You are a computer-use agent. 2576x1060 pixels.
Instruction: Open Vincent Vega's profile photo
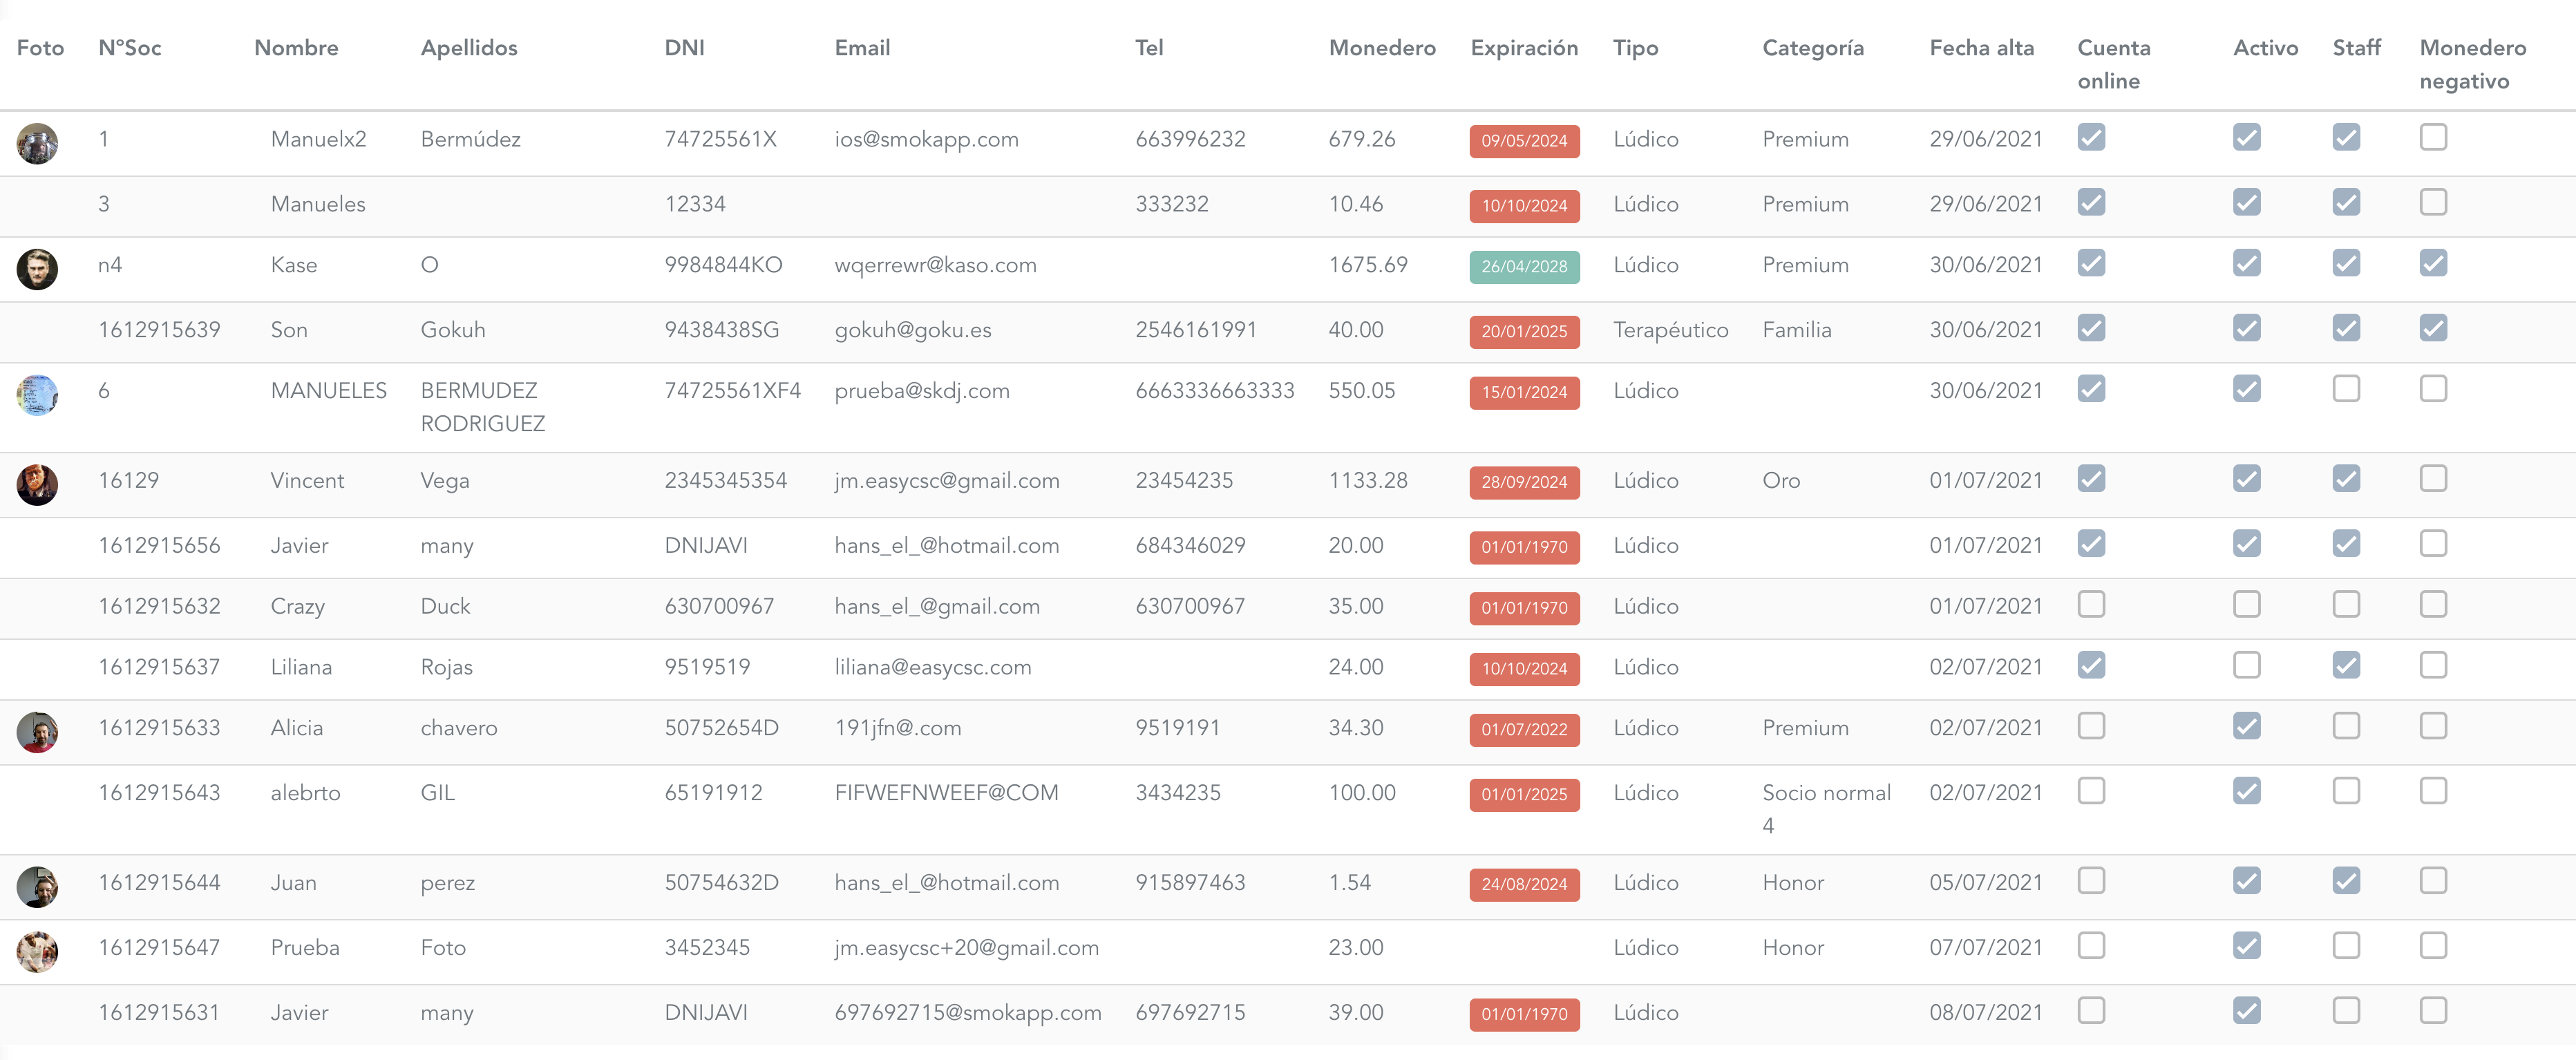37,484
